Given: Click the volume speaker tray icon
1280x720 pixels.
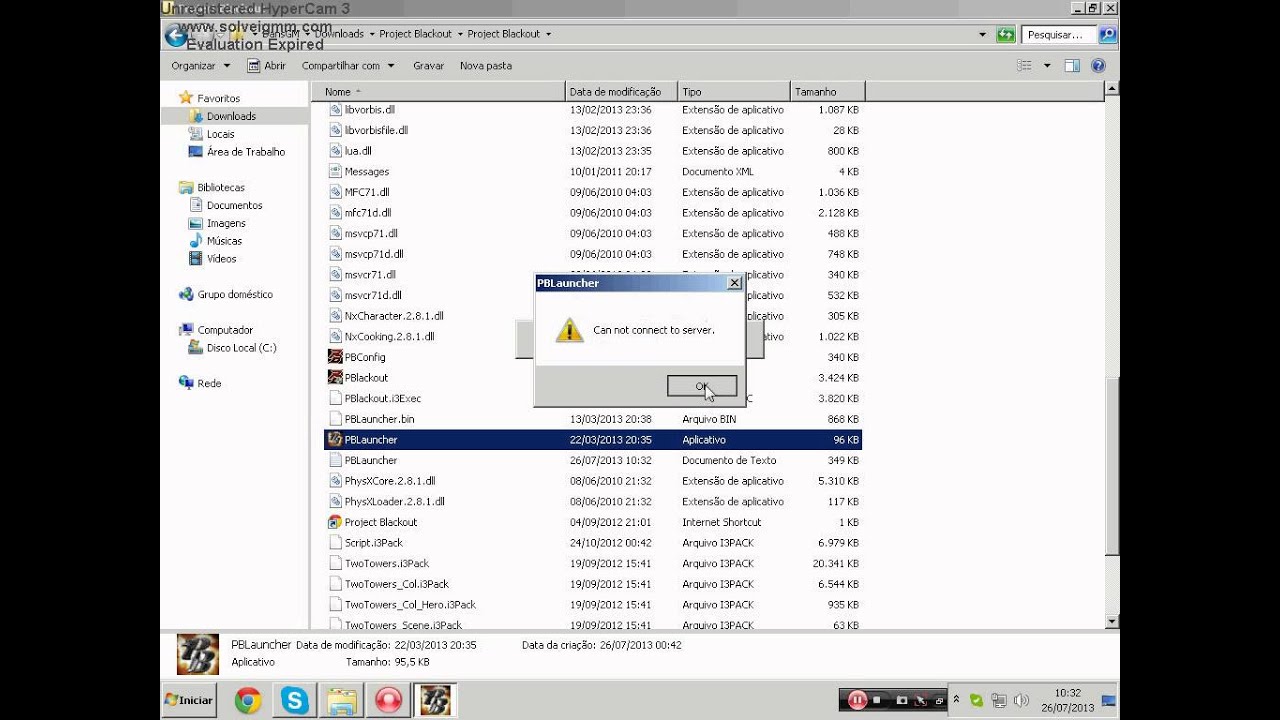Looking at the screenshot, I should pos(1020,700).
